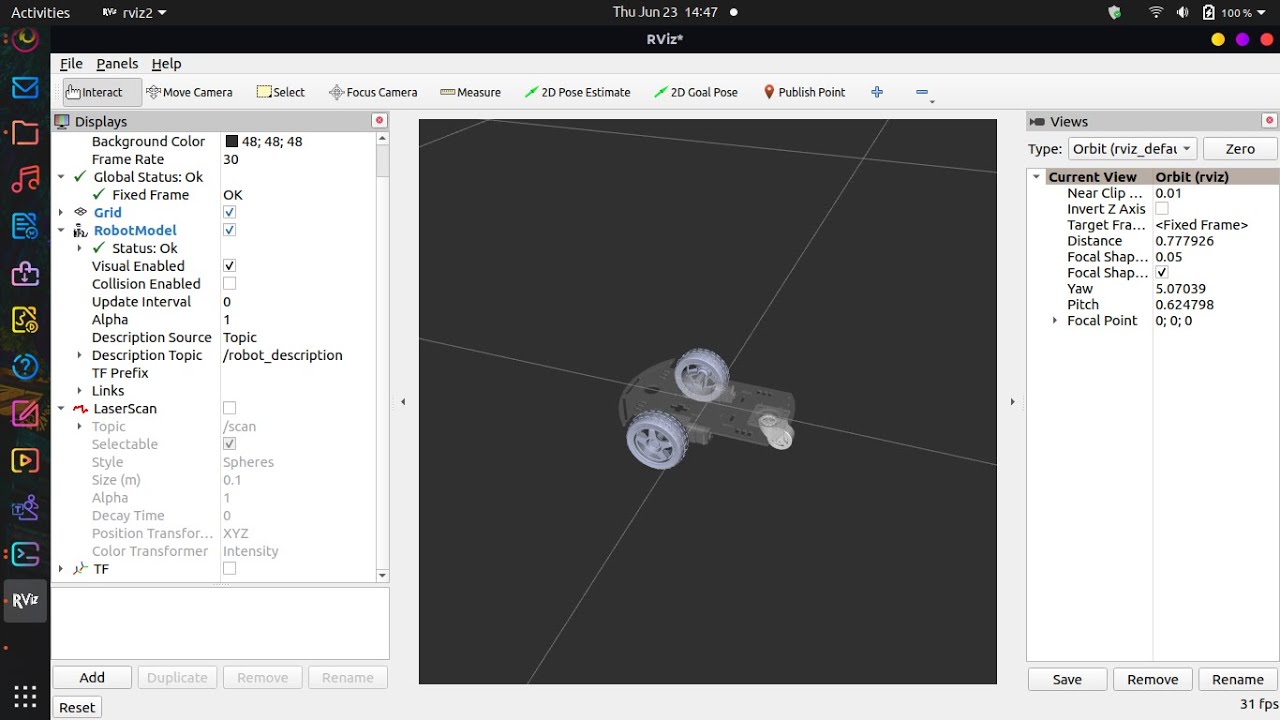The width and height of the screenshot is (1280, 720).
Task: Open Mail app from the dock
Action: (25, 88)
